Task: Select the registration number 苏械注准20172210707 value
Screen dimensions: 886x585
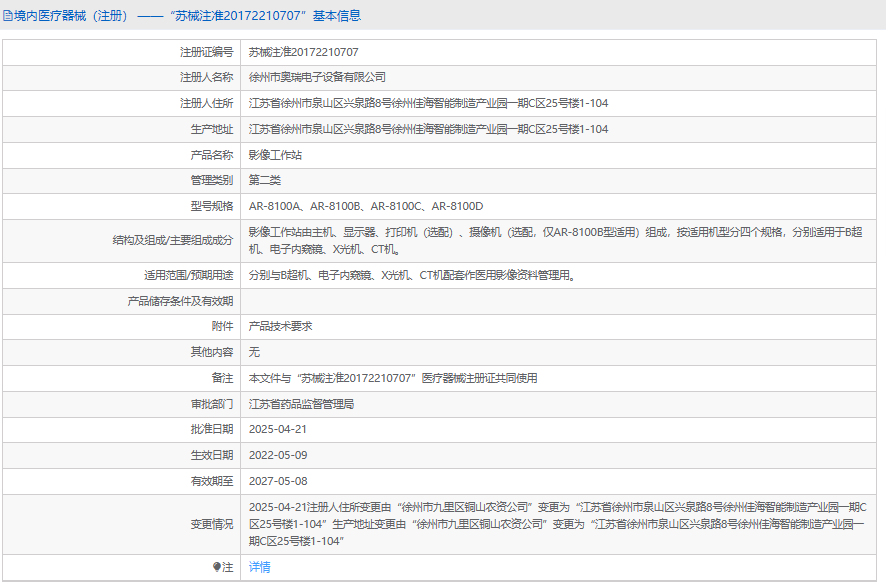Action: pos(304,51)
